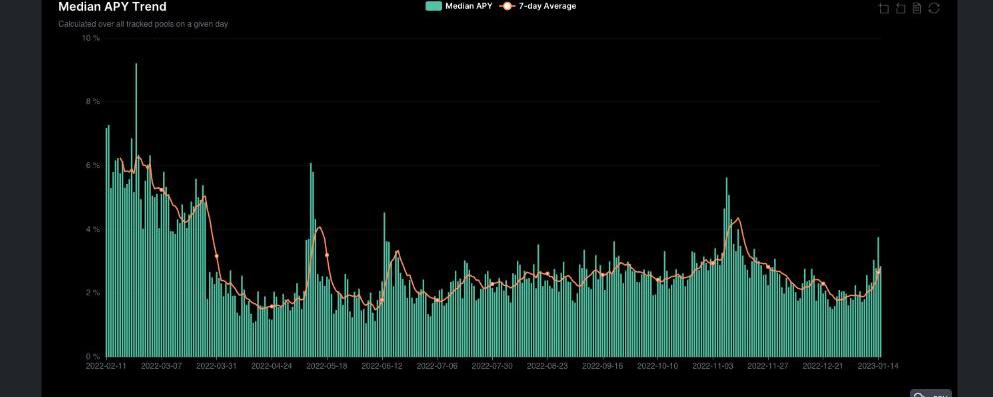Click the zoom reset back icon
The width and height of the screenshot is (993, 397).
pyautogui.click(x=901, y=8)
